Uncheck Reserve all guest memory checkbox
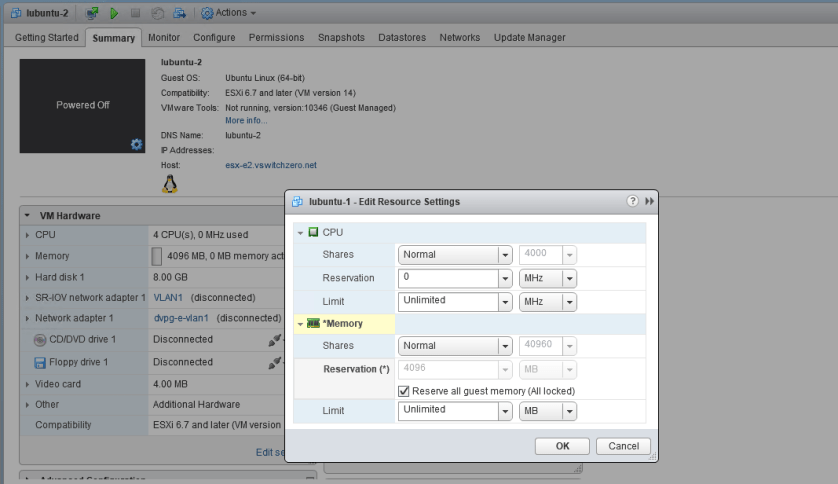This screenshot has width=838, height=484. (404, 391)
